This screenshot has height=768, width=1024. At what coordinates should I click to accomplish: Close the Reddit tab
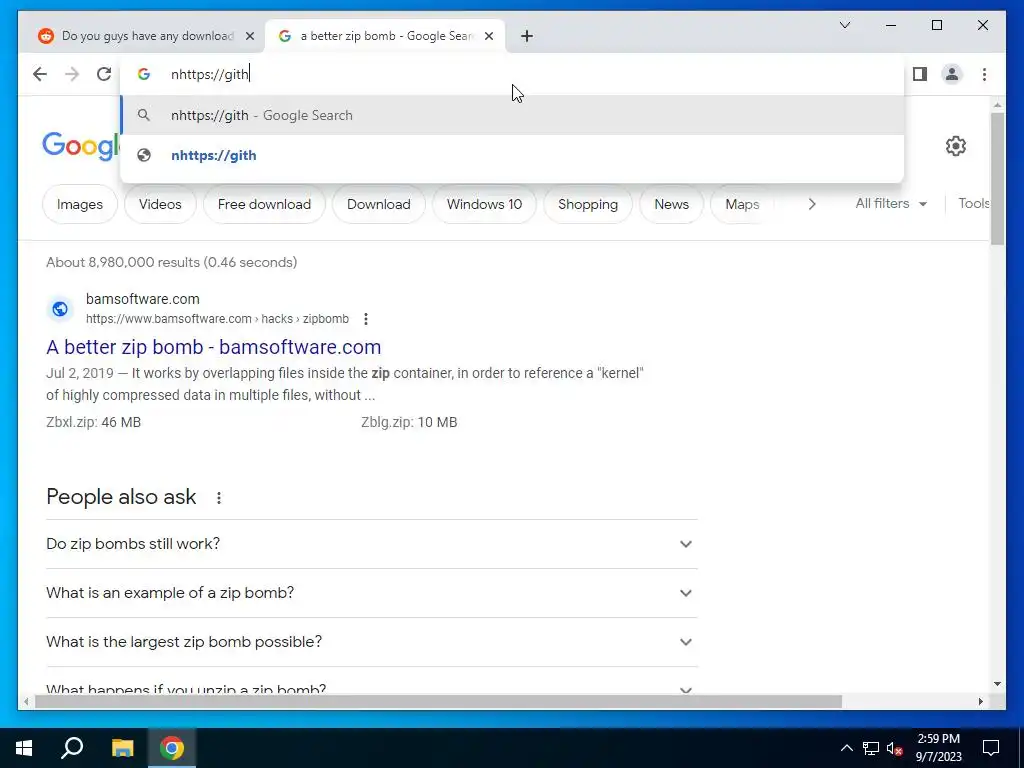coord(249,36)
